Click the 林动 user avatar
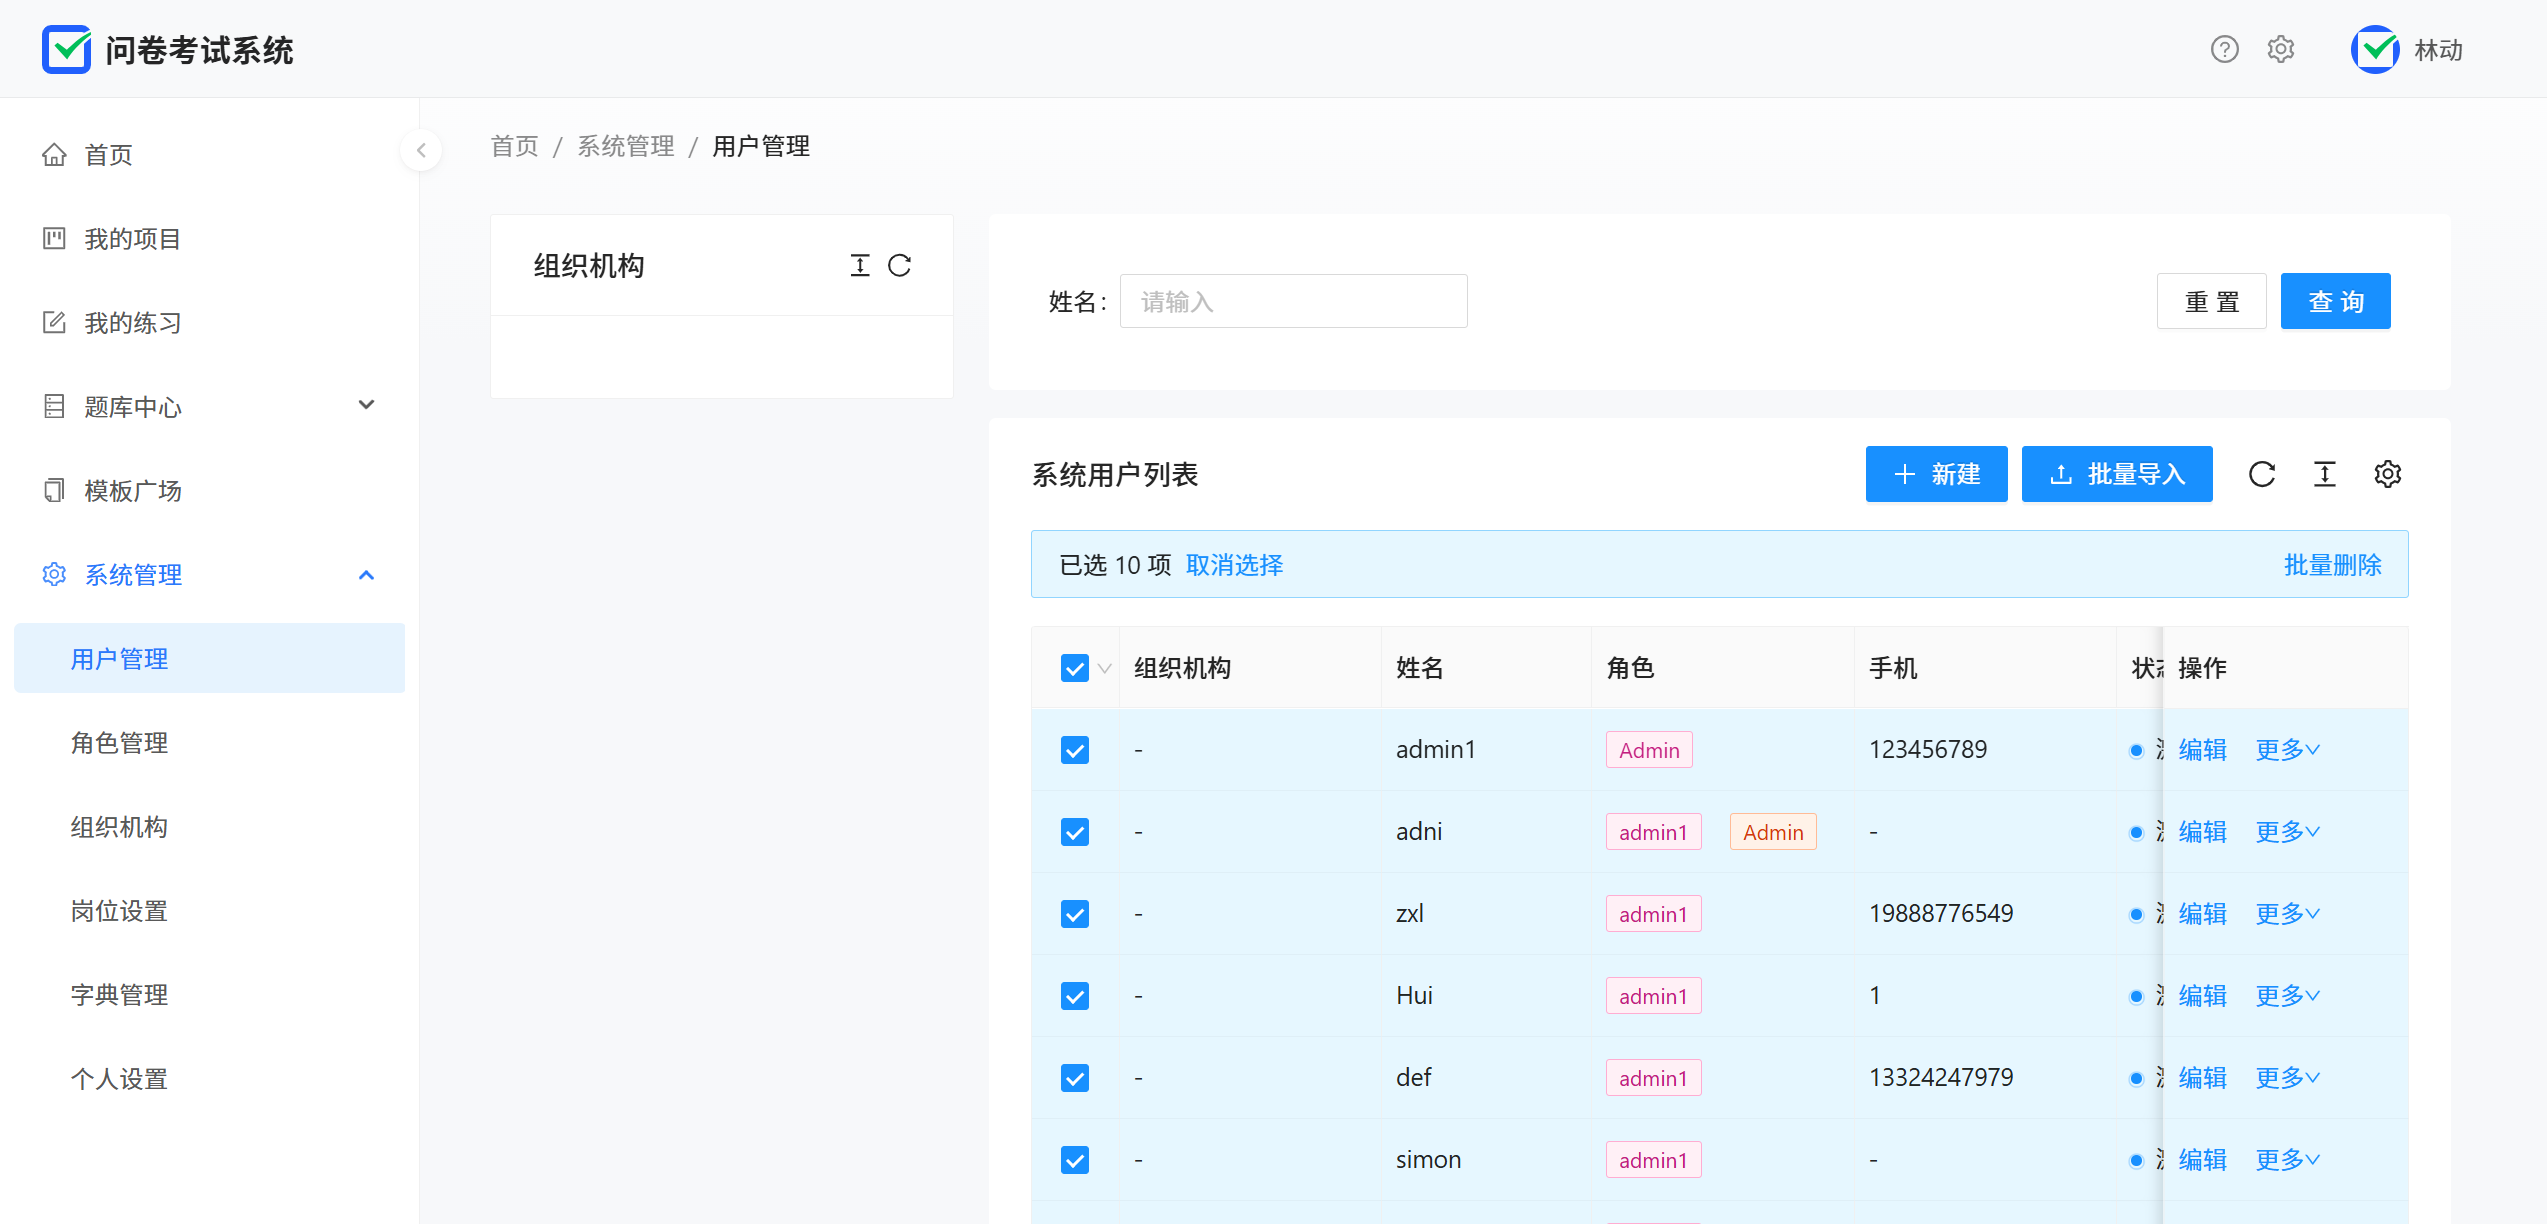This screenshot has width=2547, height=1224. [x=2375, y=49]
